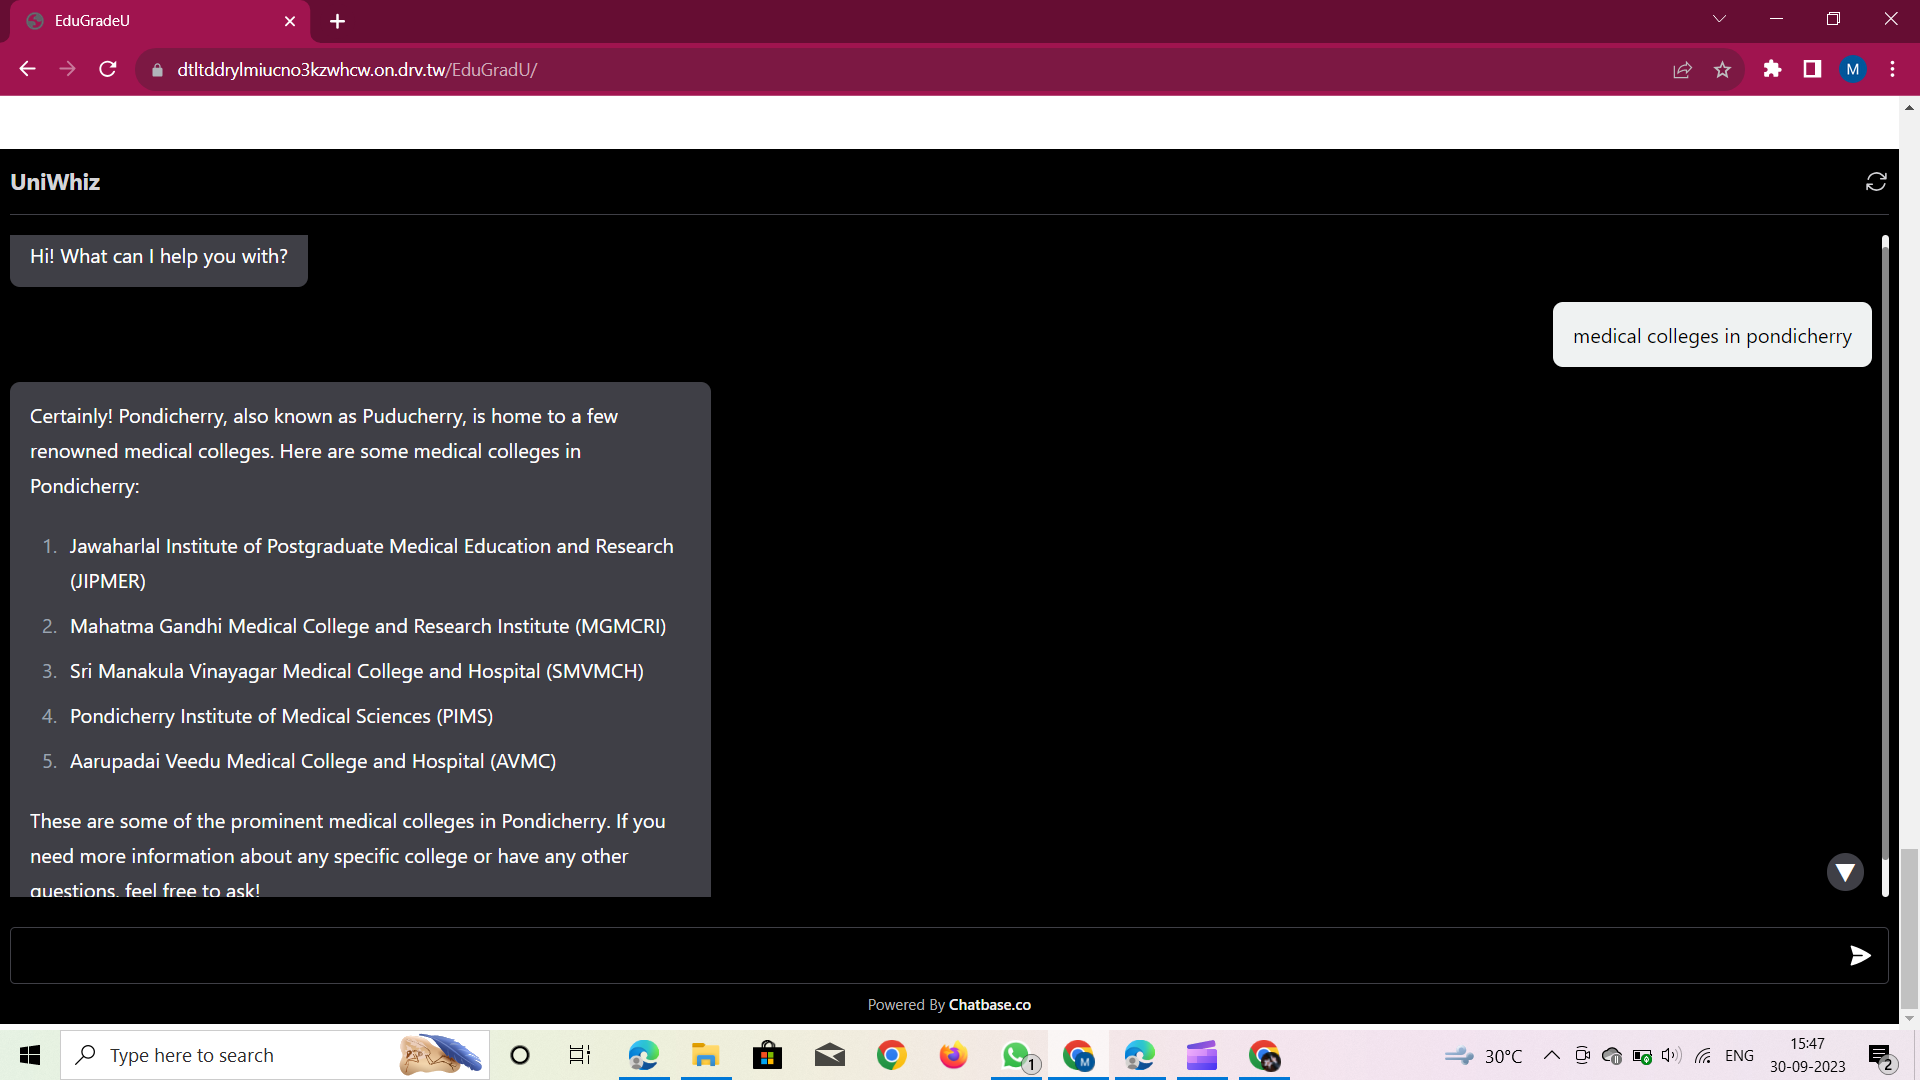
Task: Open the Chatbase.co link
Action: (989, 1005)
